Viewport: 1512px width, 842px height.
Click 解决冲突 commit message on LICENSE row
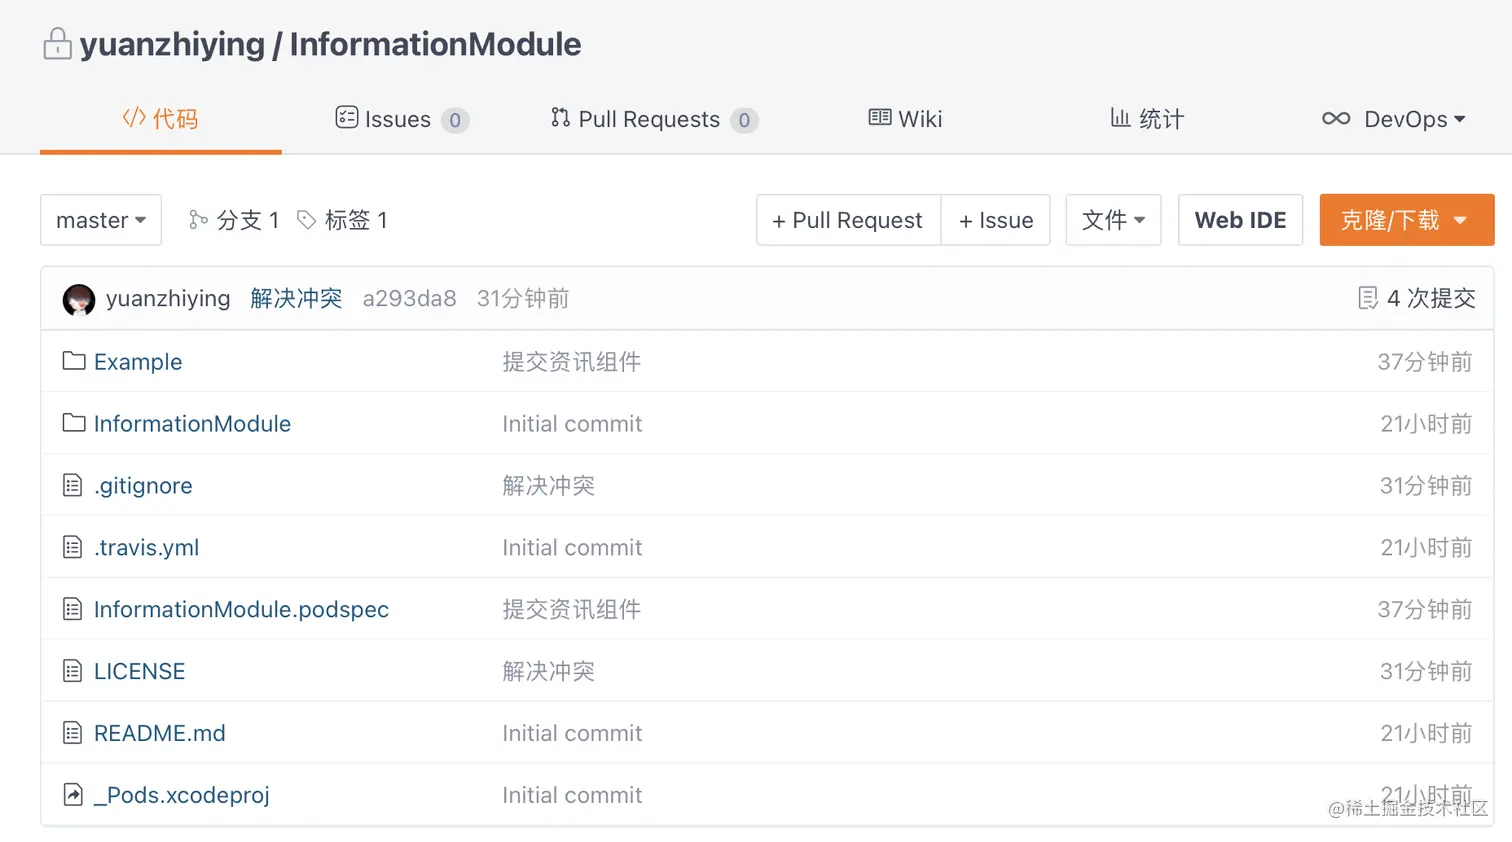(x=548, y=672)
